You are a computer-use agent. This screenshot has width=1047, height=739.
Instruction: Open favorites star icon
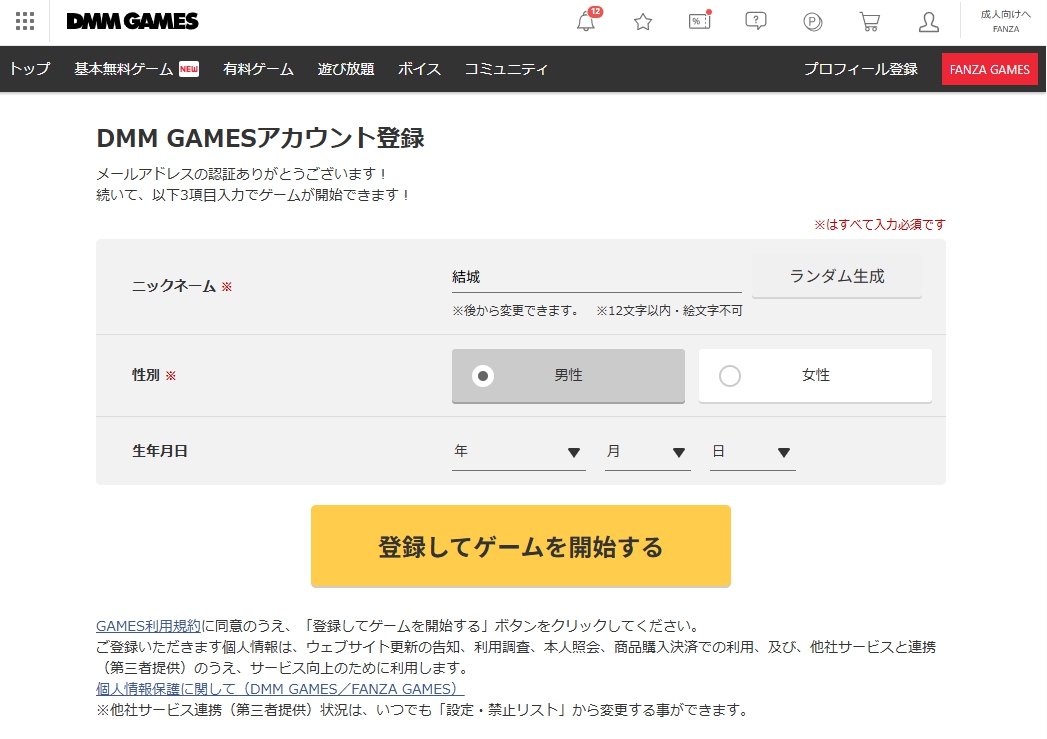(643, 22)
